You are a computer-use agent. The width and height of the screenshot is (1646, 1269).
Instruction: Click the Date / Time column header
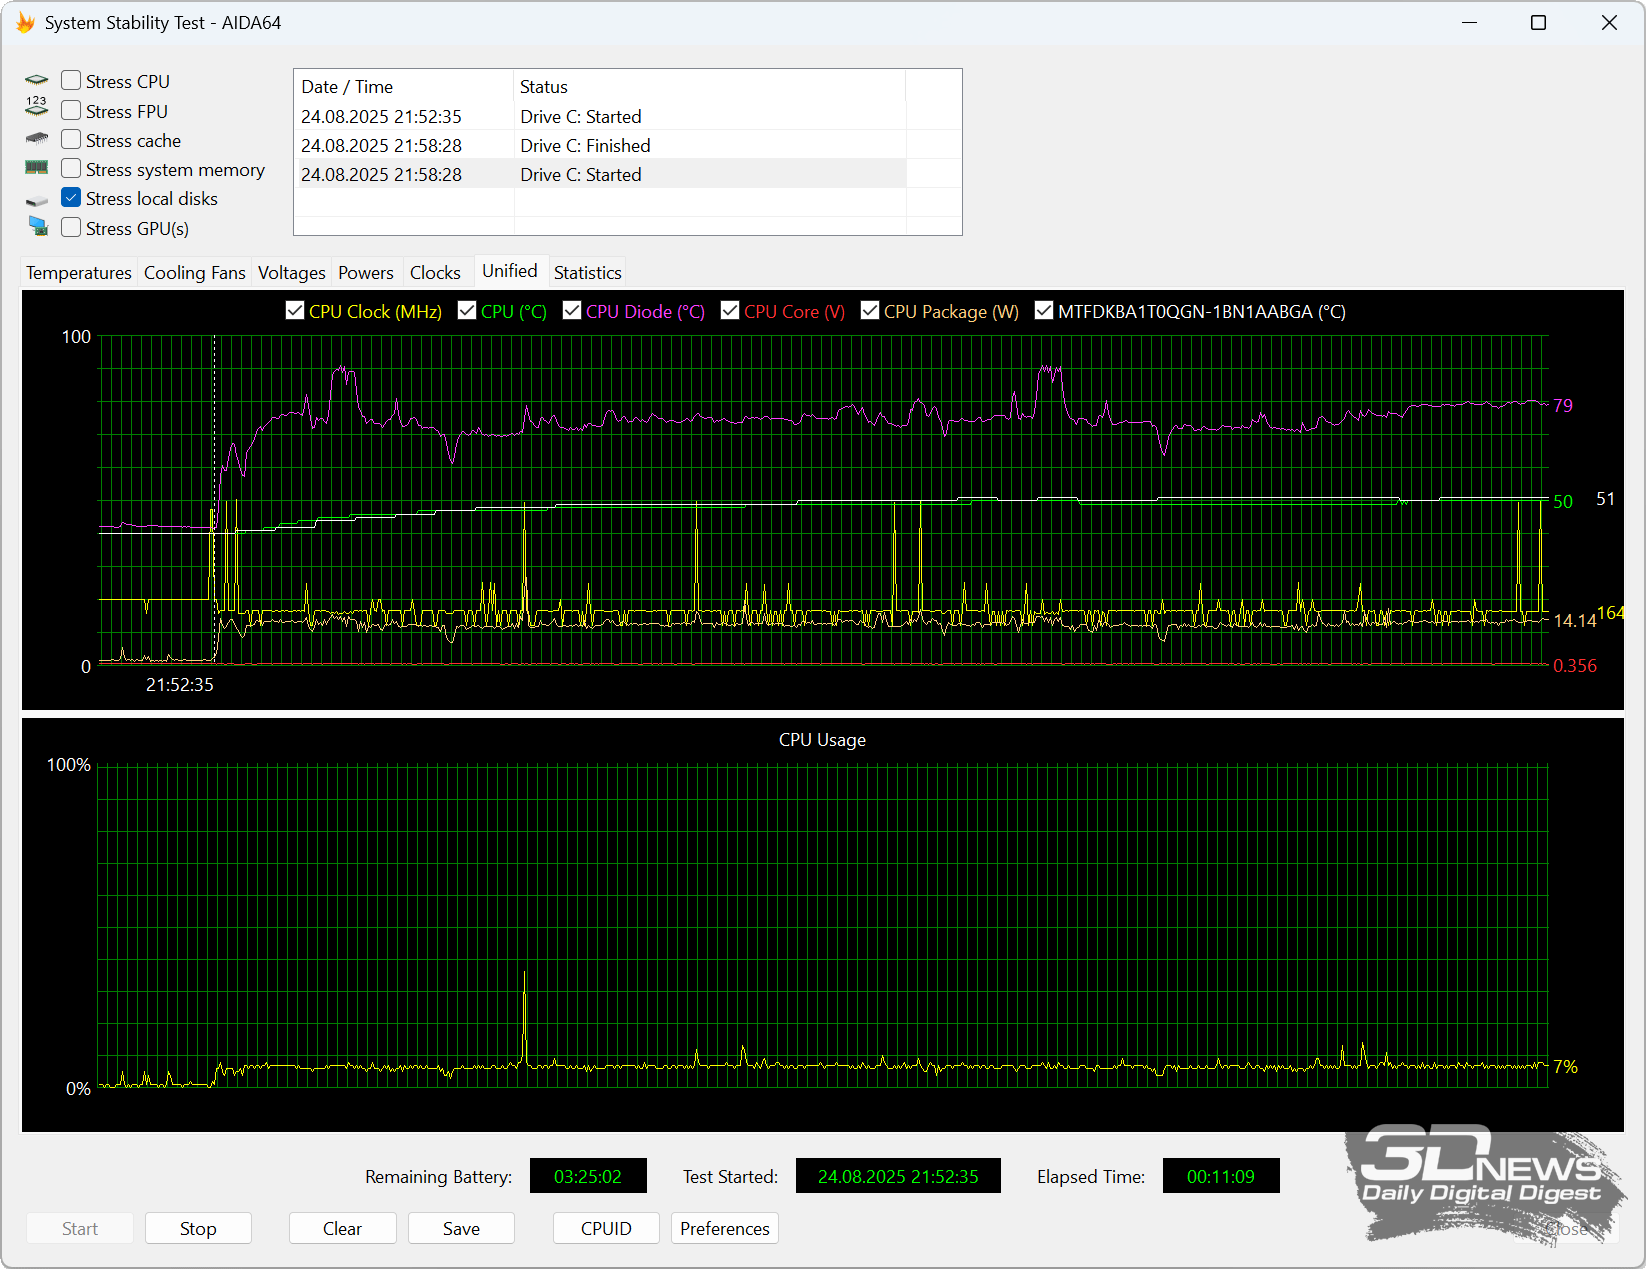point(404,86)
